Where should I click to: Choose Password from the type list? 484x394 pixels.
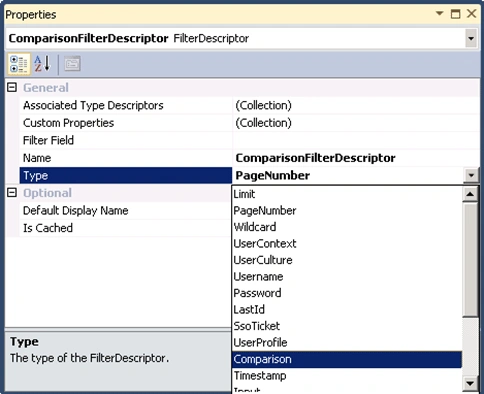pyautogui.click(x=347, y=293)
